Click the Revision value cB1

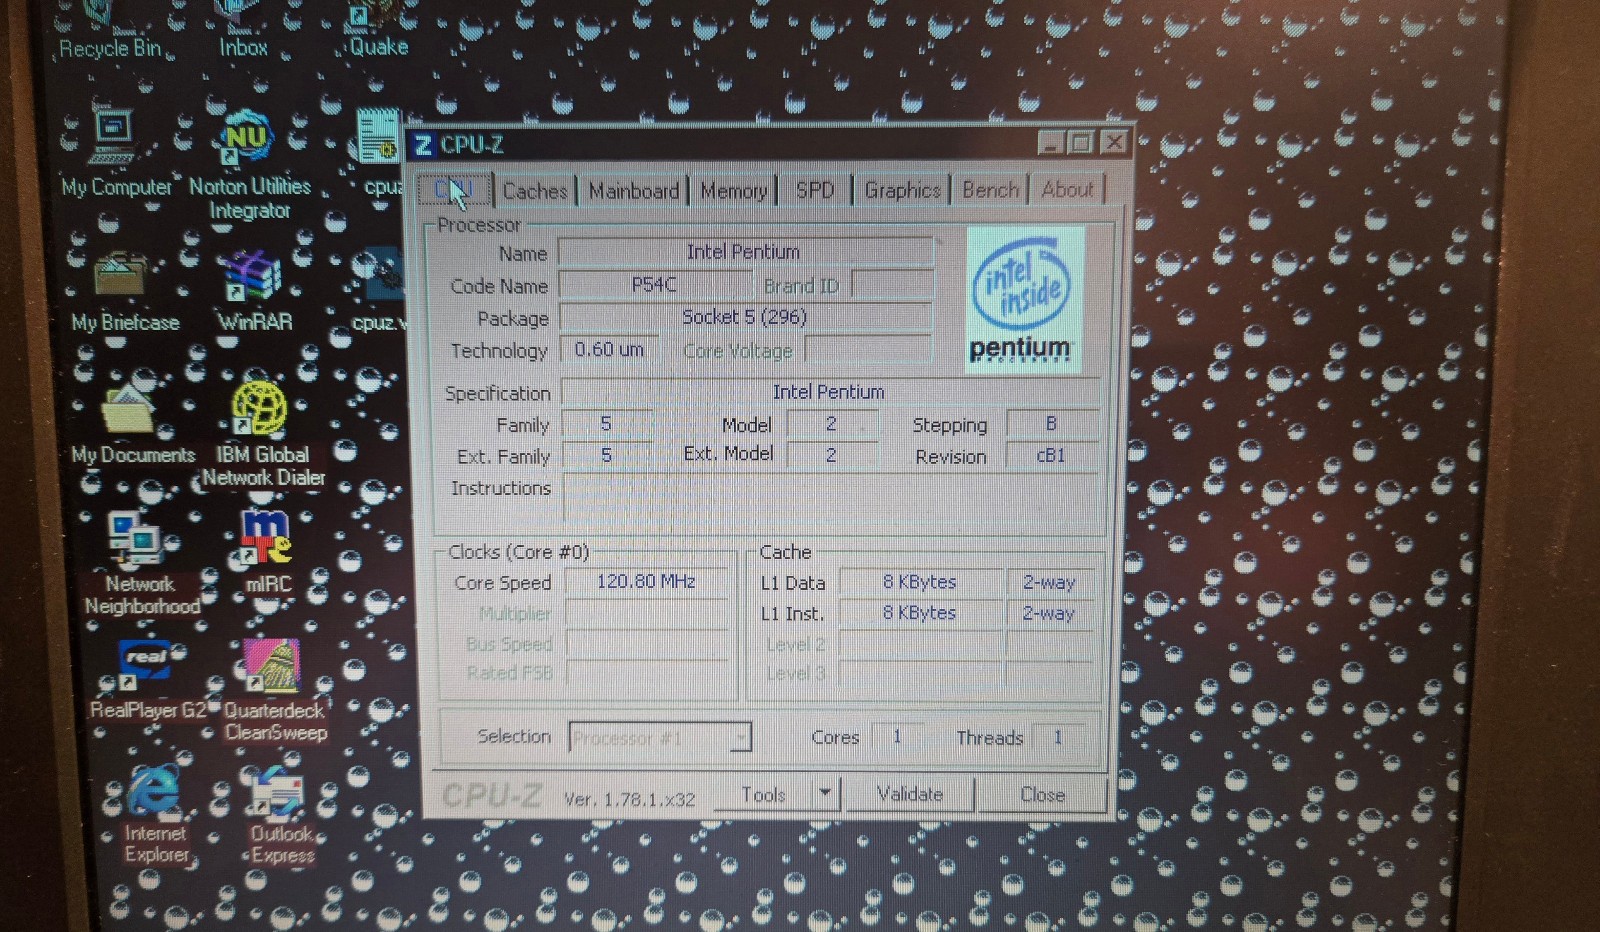click(1051, 455)
